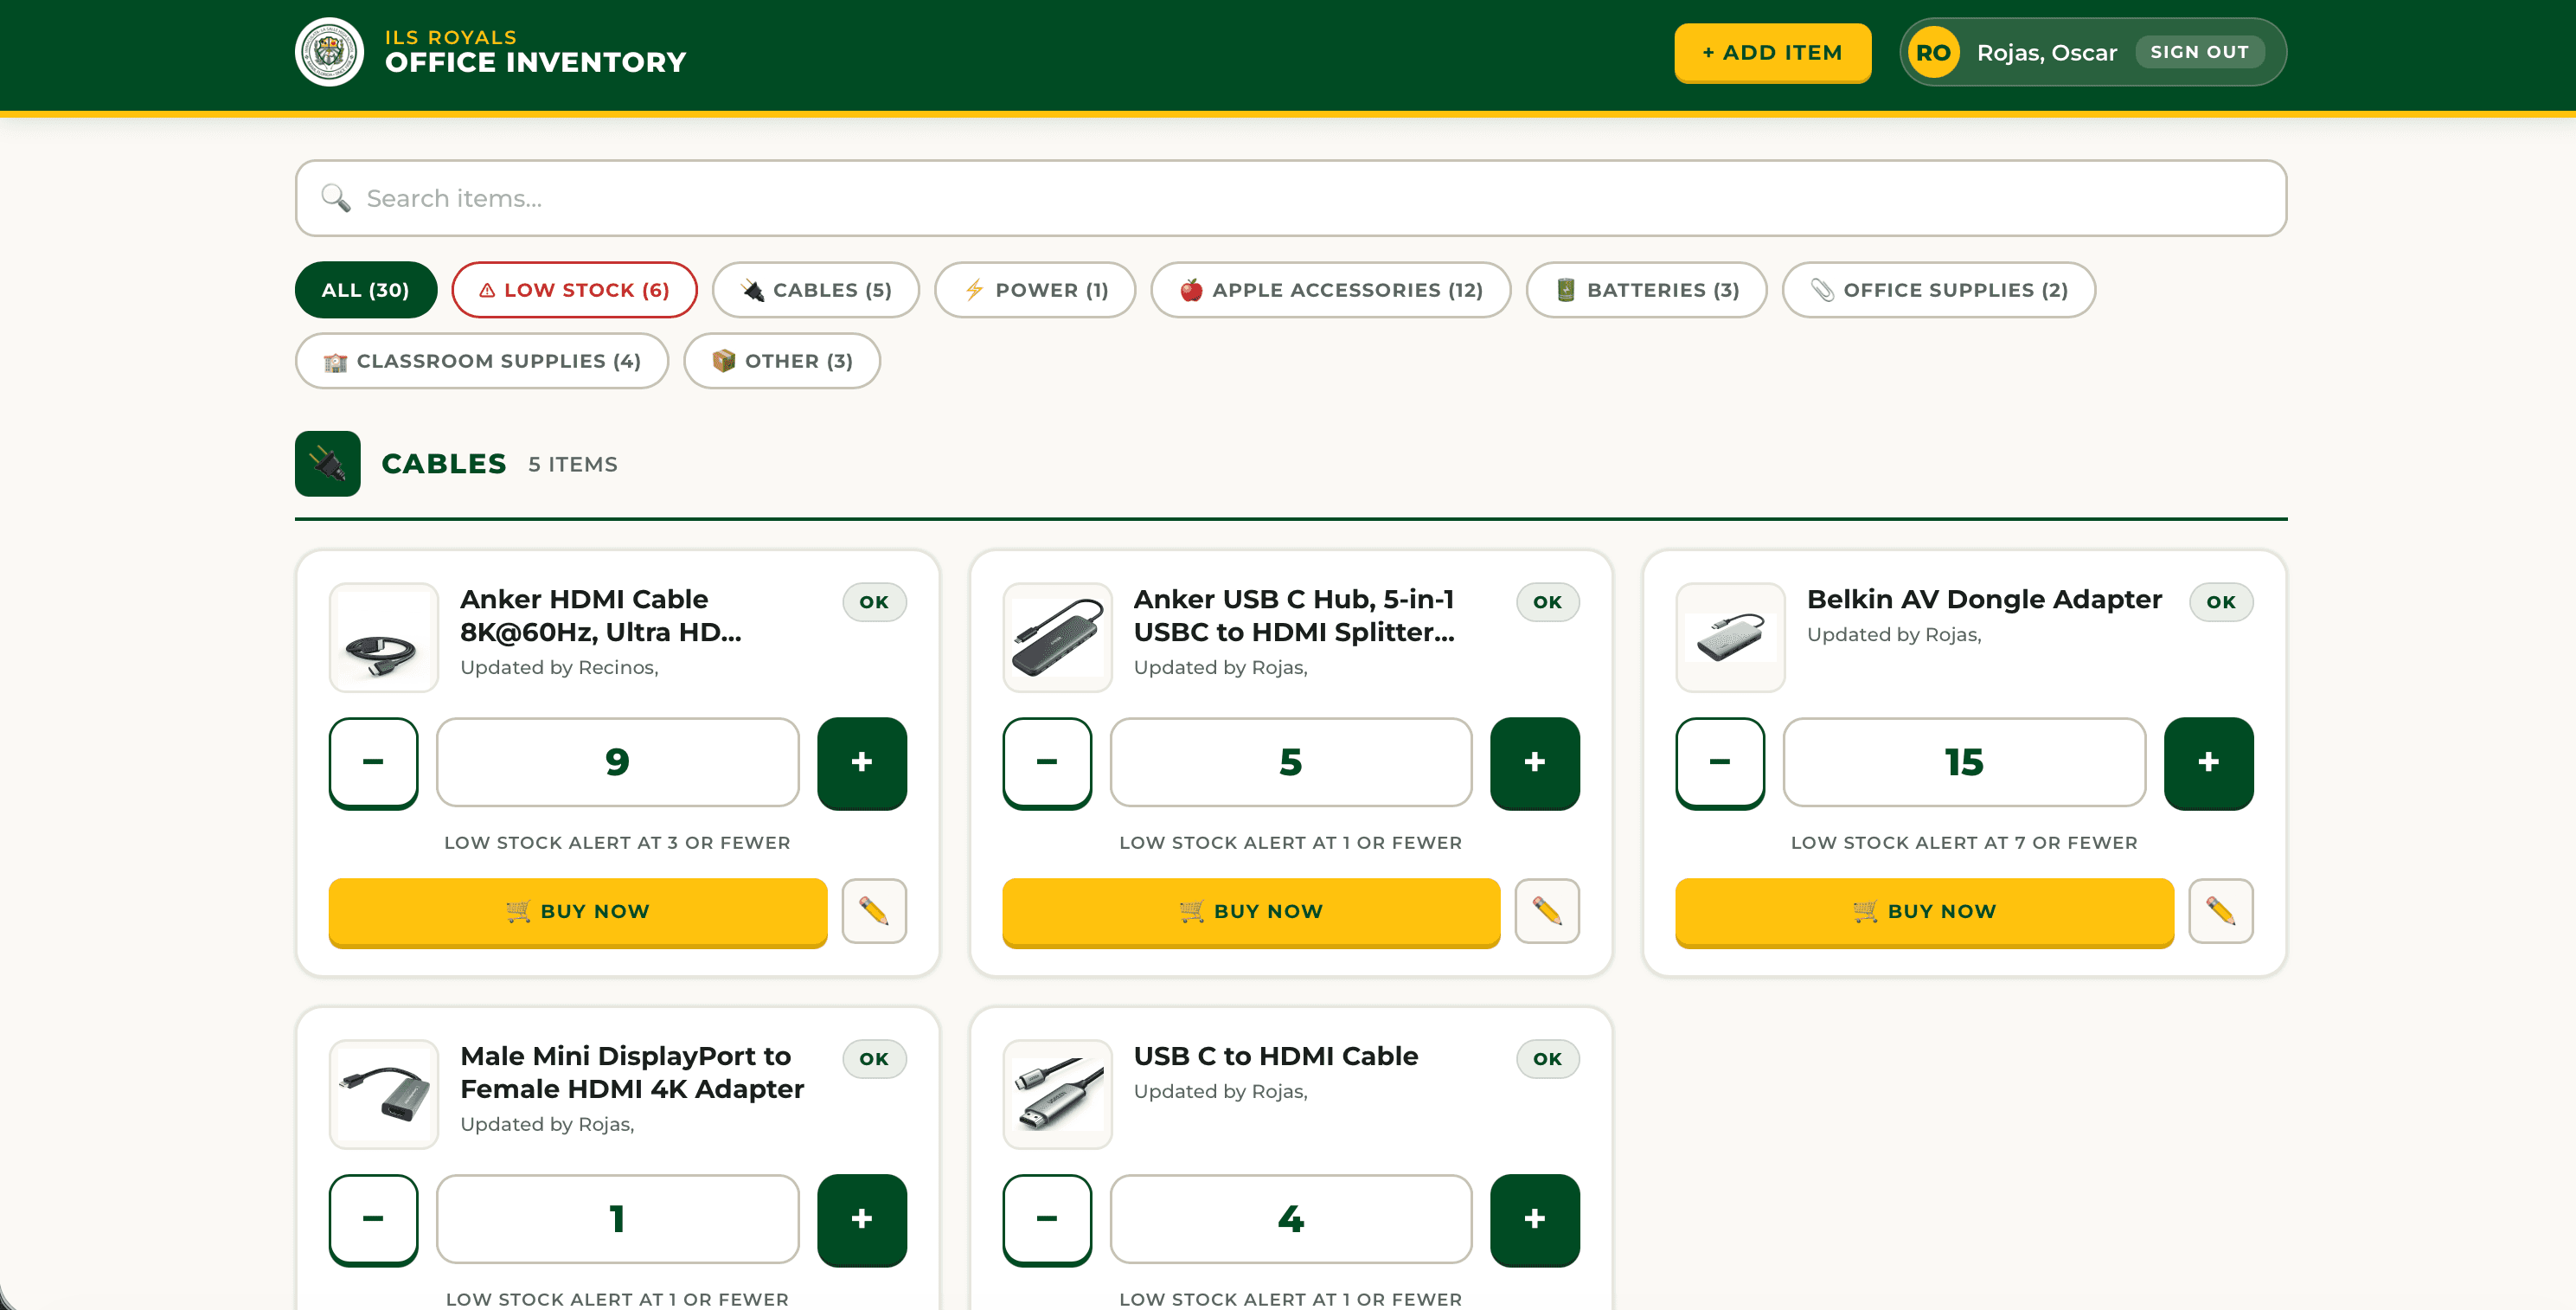2576x1310 pixels.
Task: Increase USB C to HDMI Cable quantity
Action: [x=1535, y=1219]
